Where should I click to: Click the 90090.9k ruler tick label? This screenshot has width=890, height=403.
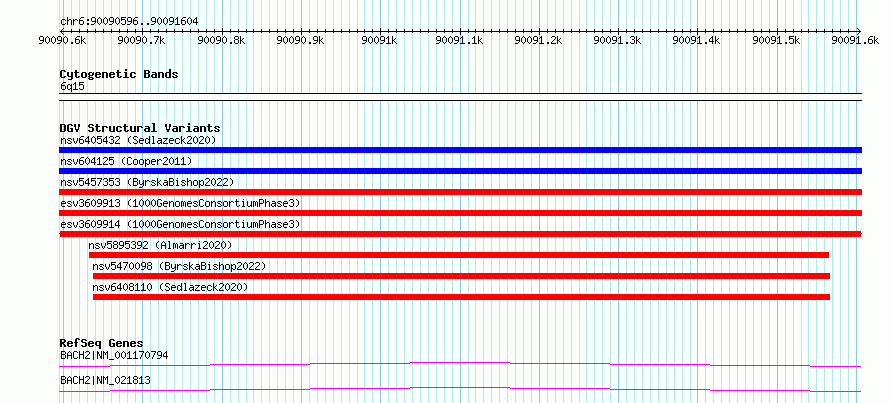(300, 40)
